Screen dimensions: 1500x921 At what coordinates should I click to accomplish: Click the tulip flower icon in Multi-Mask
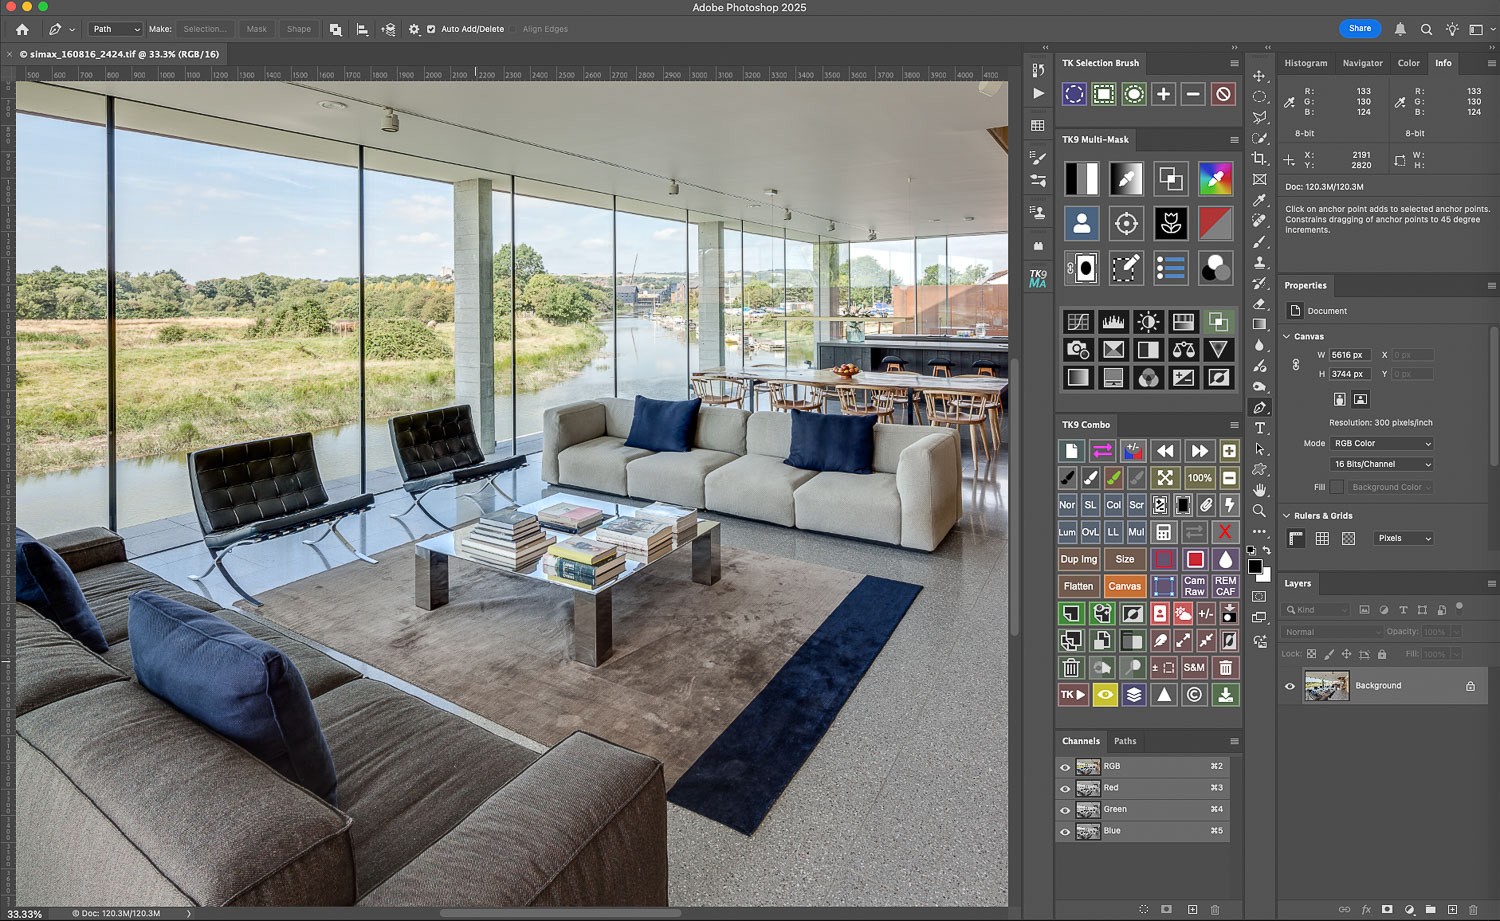tap(1170, 223)
